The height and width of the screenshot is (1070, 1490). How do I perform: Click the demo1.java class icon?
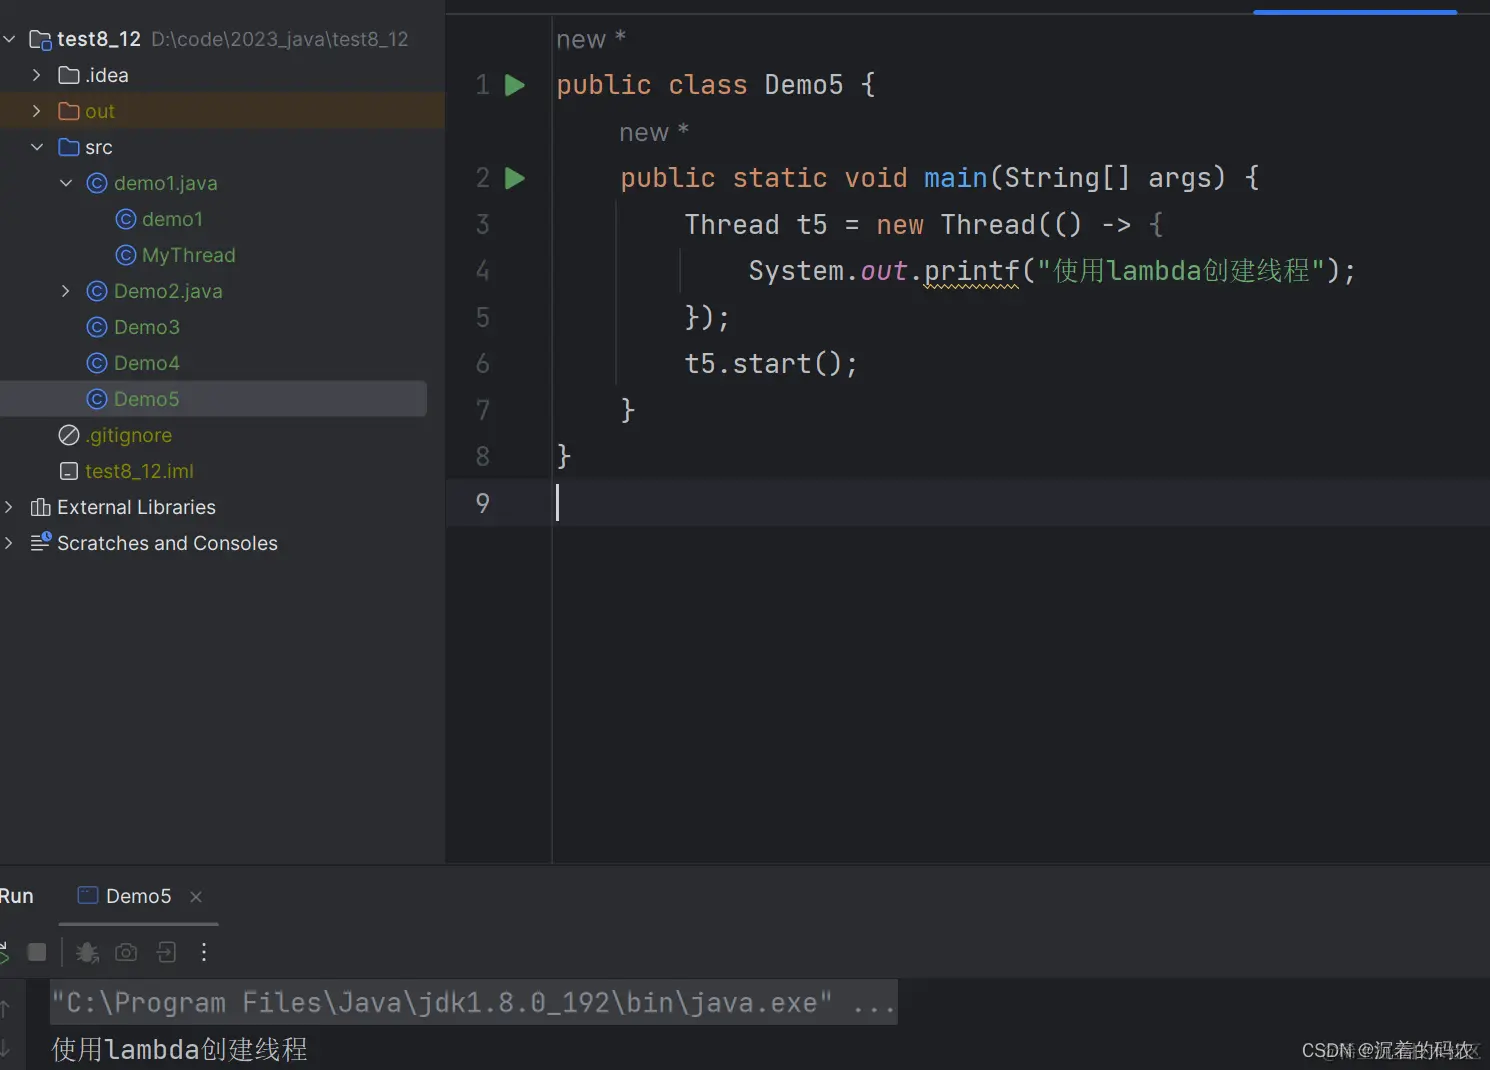(97, 183)
